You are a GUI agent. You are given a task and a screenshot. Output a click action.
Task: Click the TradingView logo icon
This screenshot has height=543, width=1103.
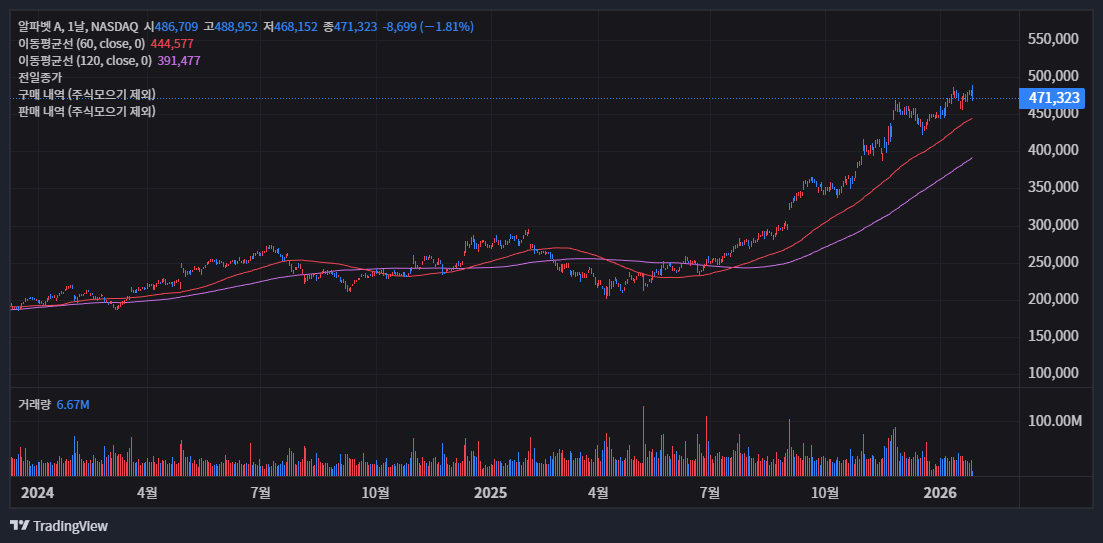coord(19,526)
